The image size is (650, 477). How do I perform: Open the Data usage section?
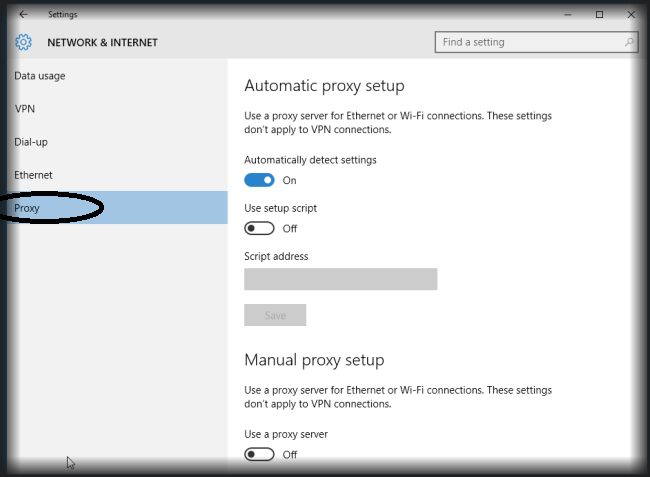tap(40, 76)
